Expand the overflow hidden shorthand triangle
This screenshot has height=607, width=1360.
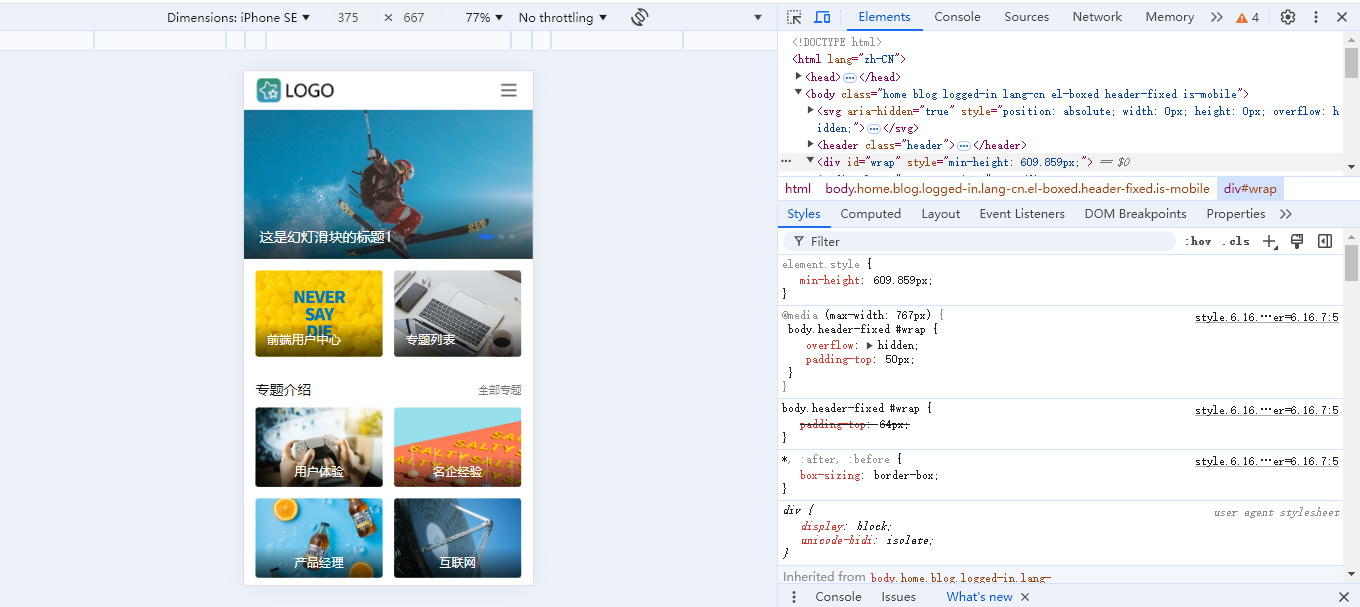(x=869, y=345)
